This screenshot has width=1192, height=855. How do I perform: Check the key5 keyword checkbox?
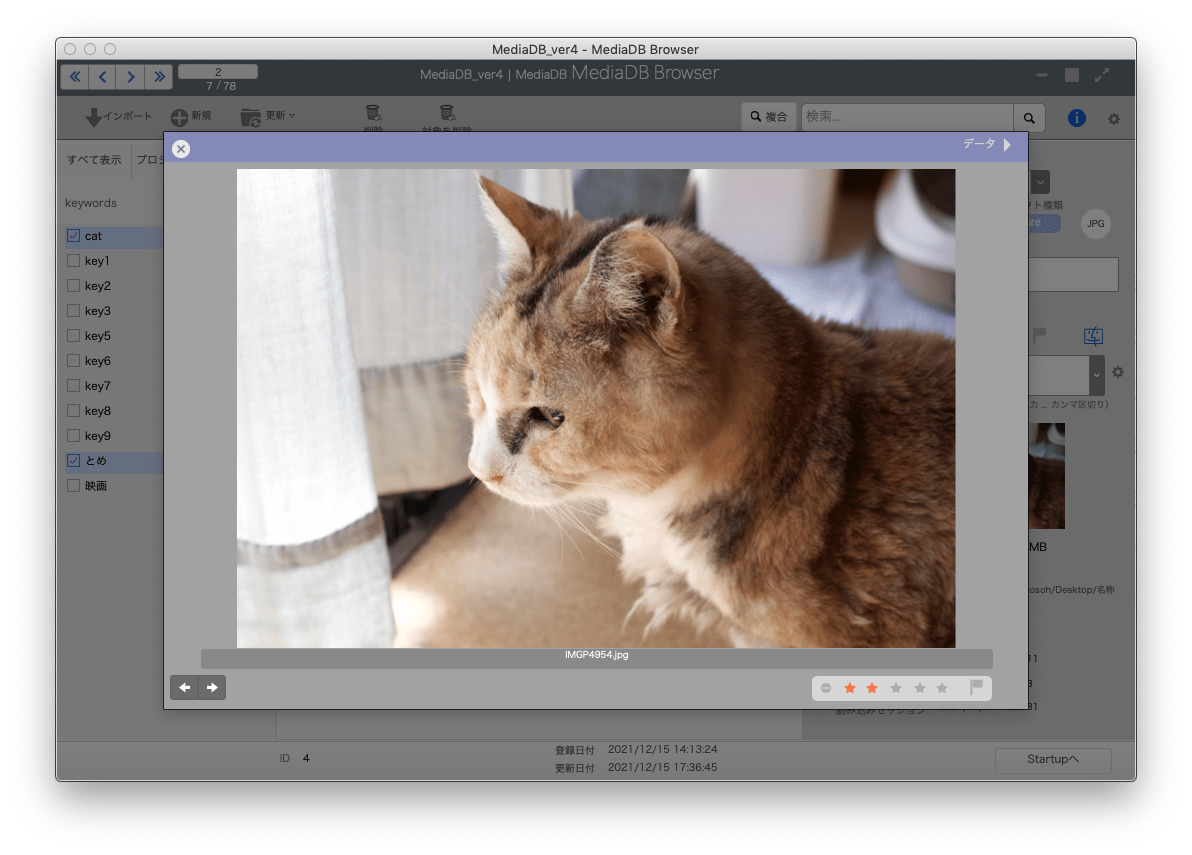click(74, 335)
